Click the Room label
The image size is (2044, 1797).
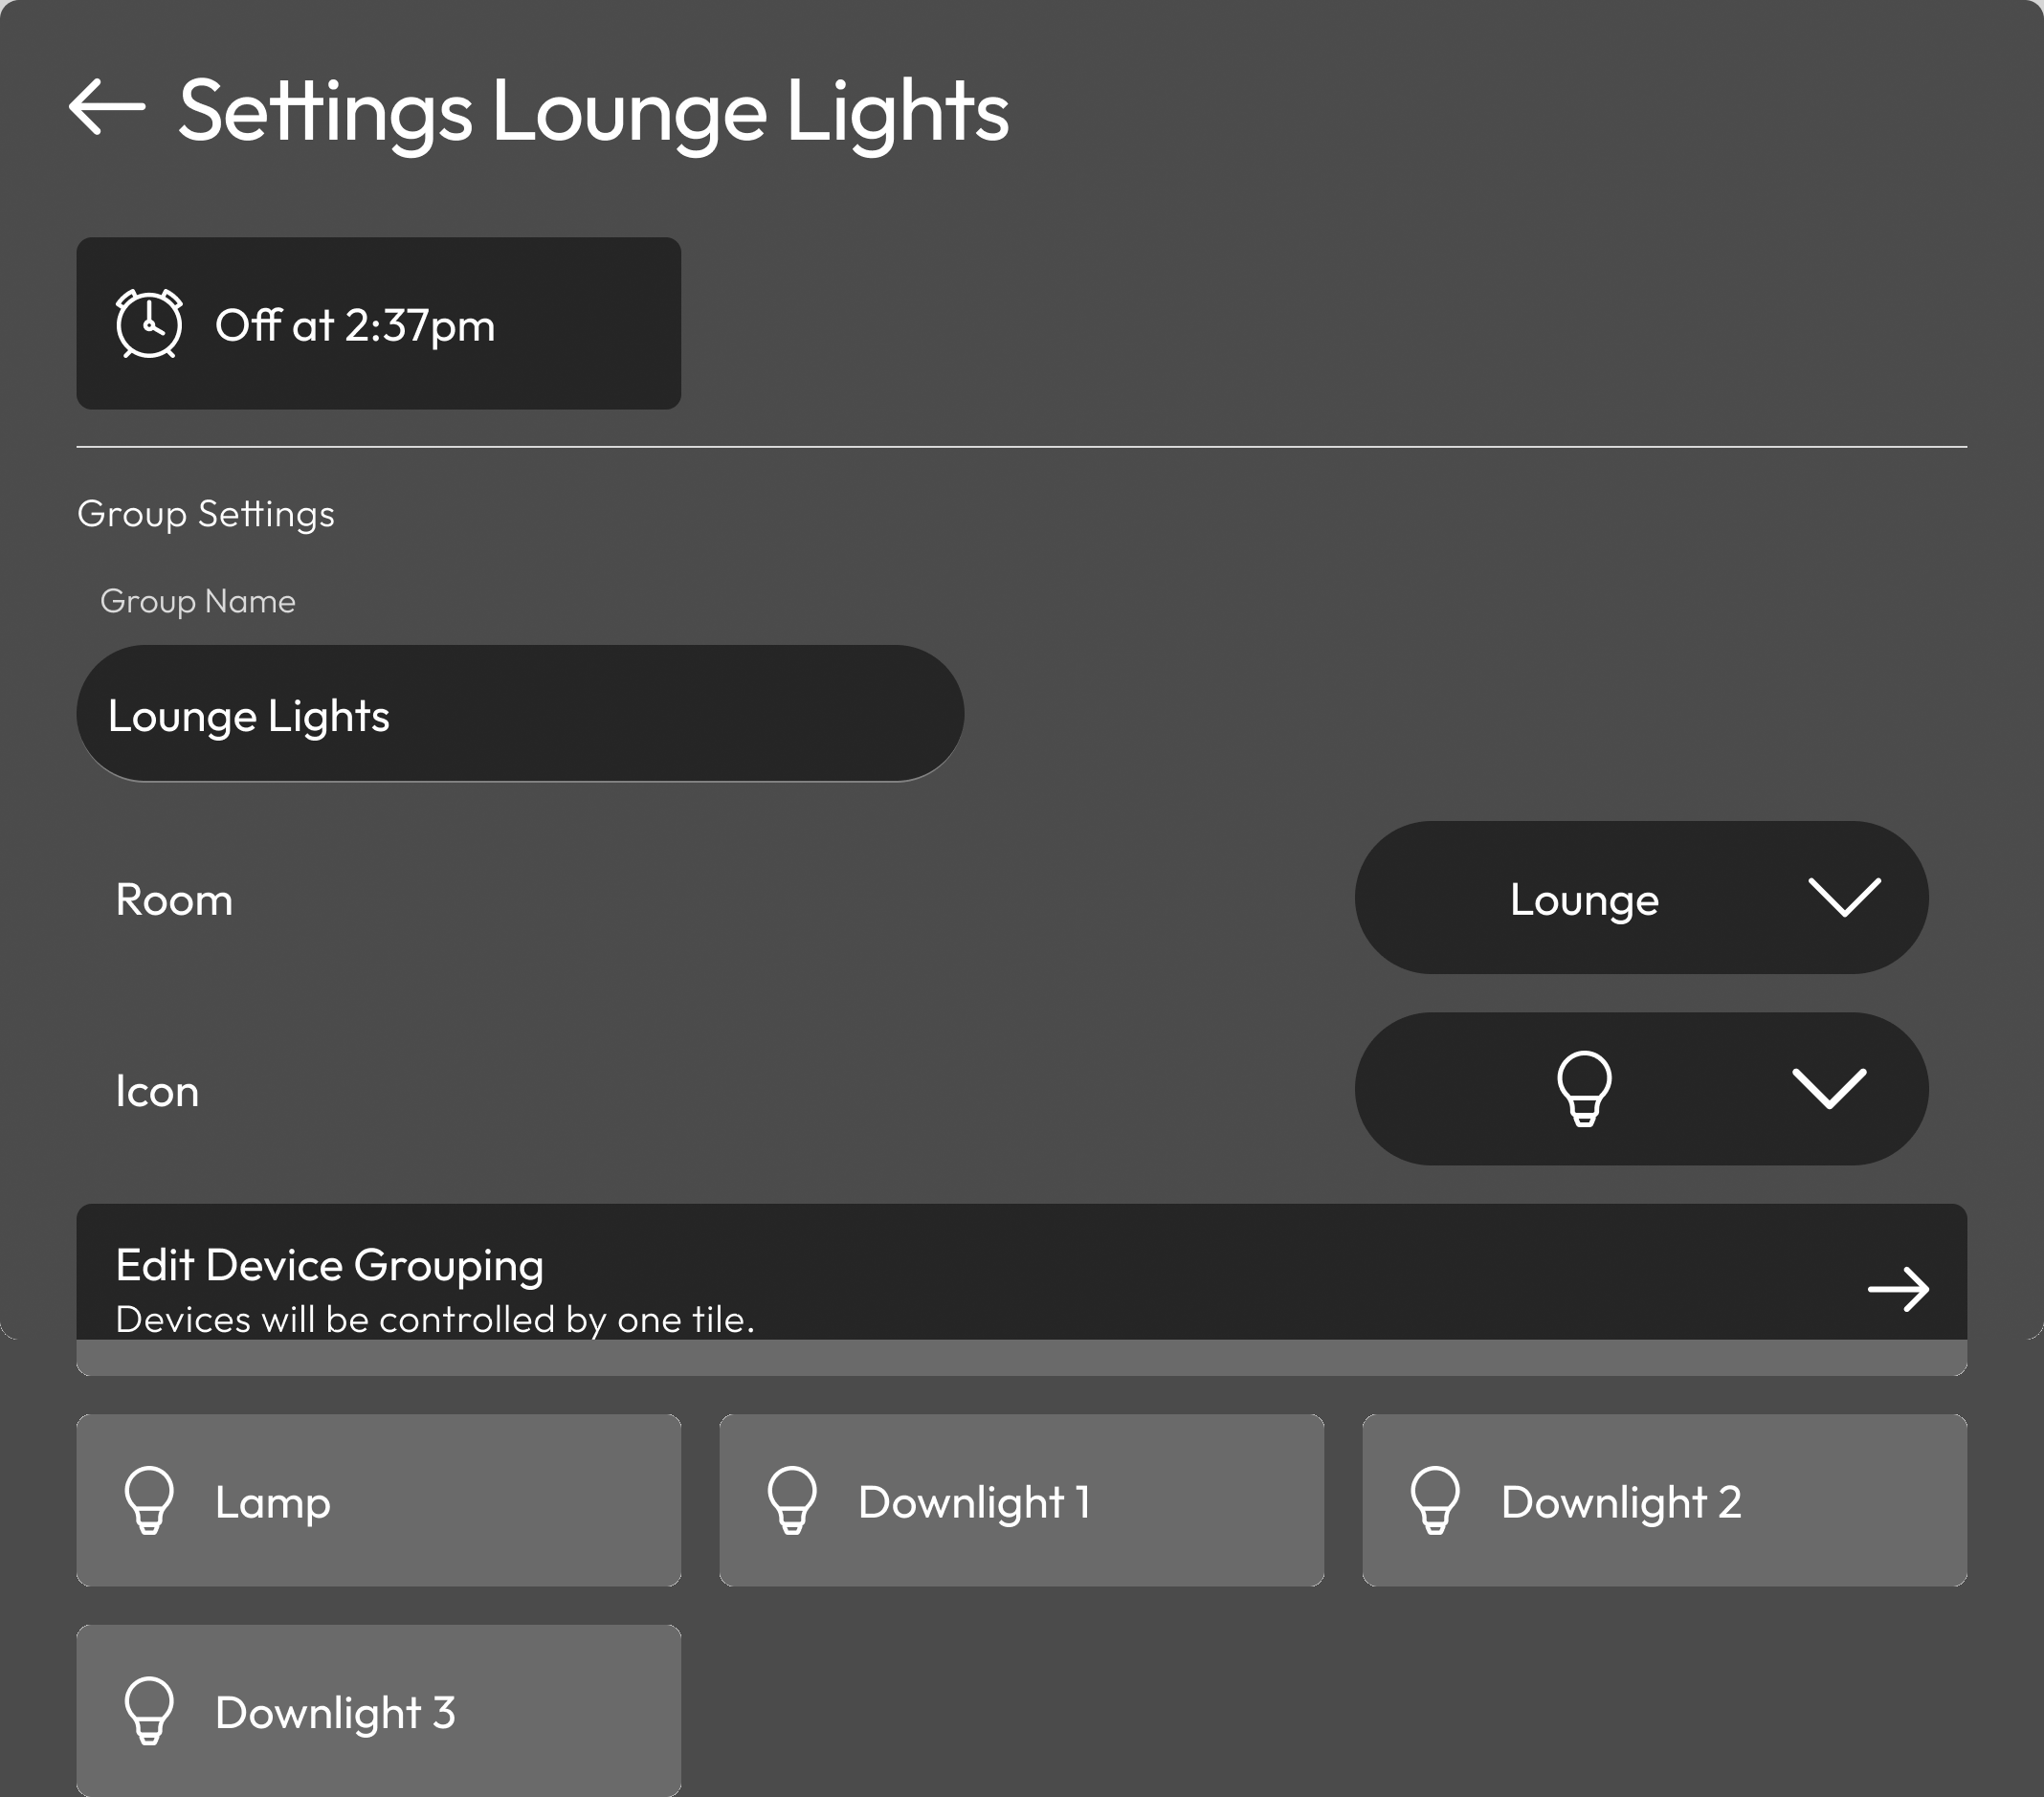[174, 900]
